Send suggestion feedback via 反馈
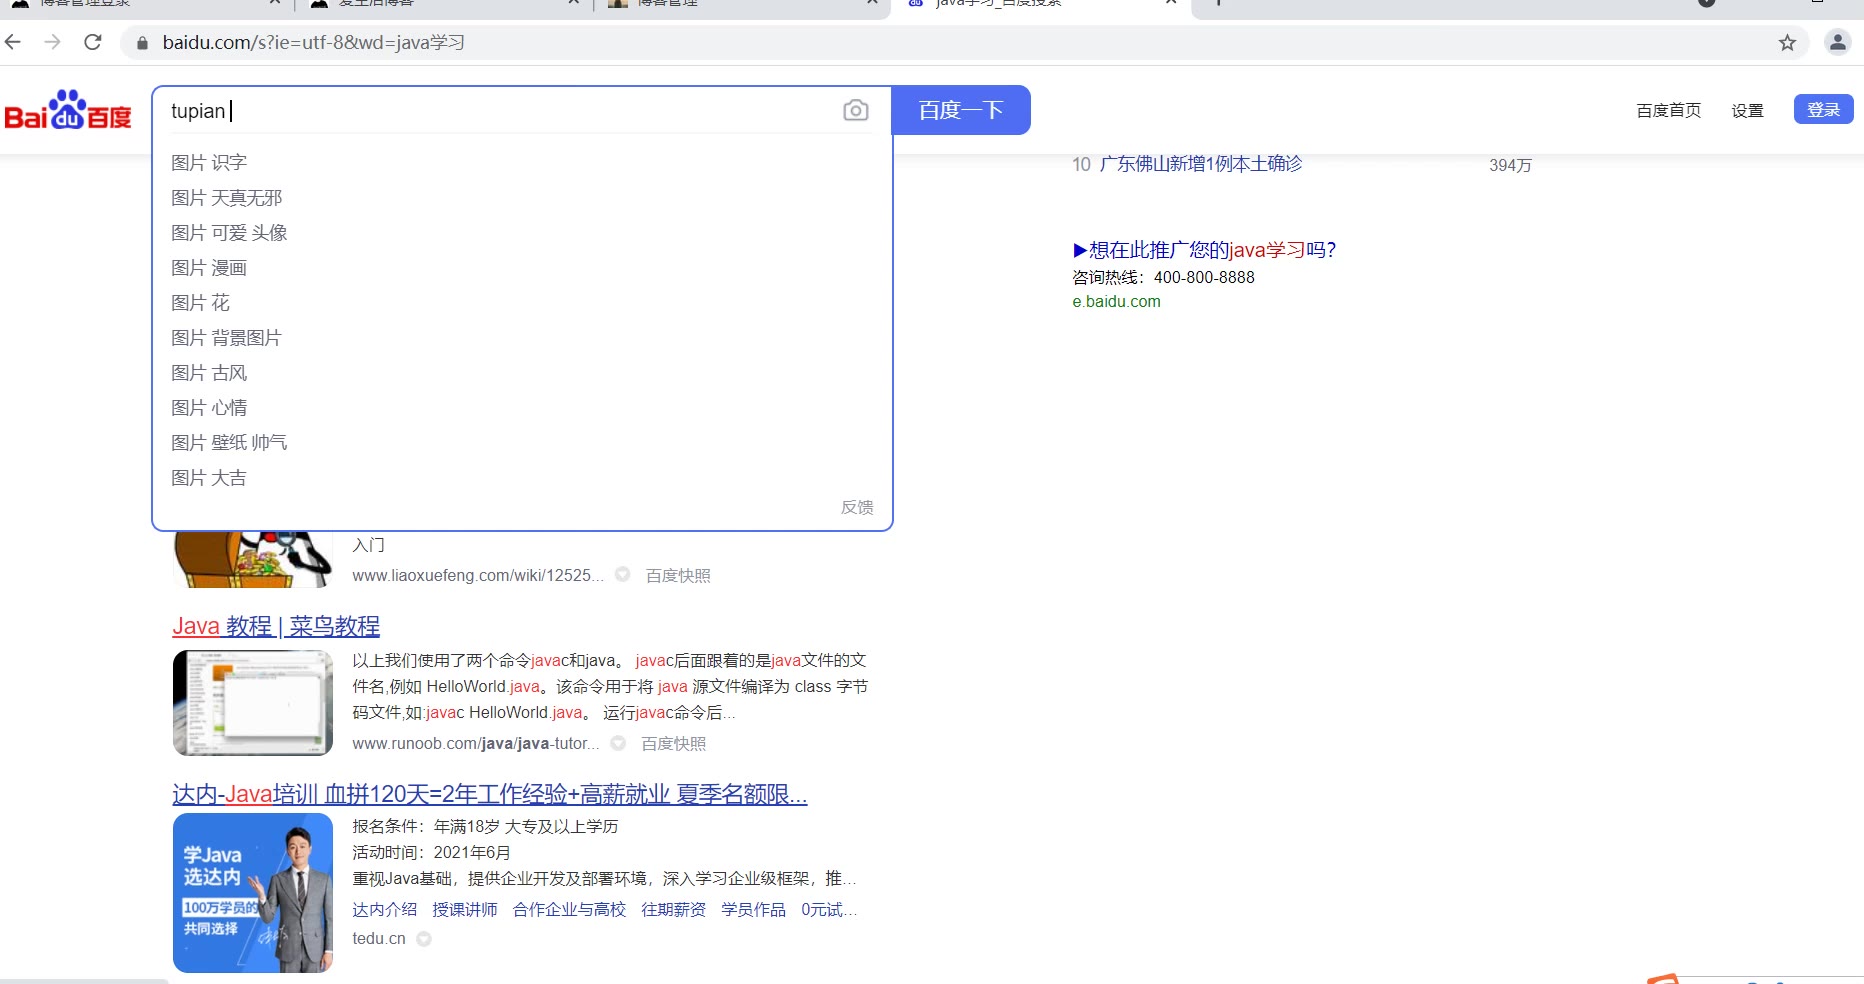This screenshot has width=1864, height=984. (857, 507)
